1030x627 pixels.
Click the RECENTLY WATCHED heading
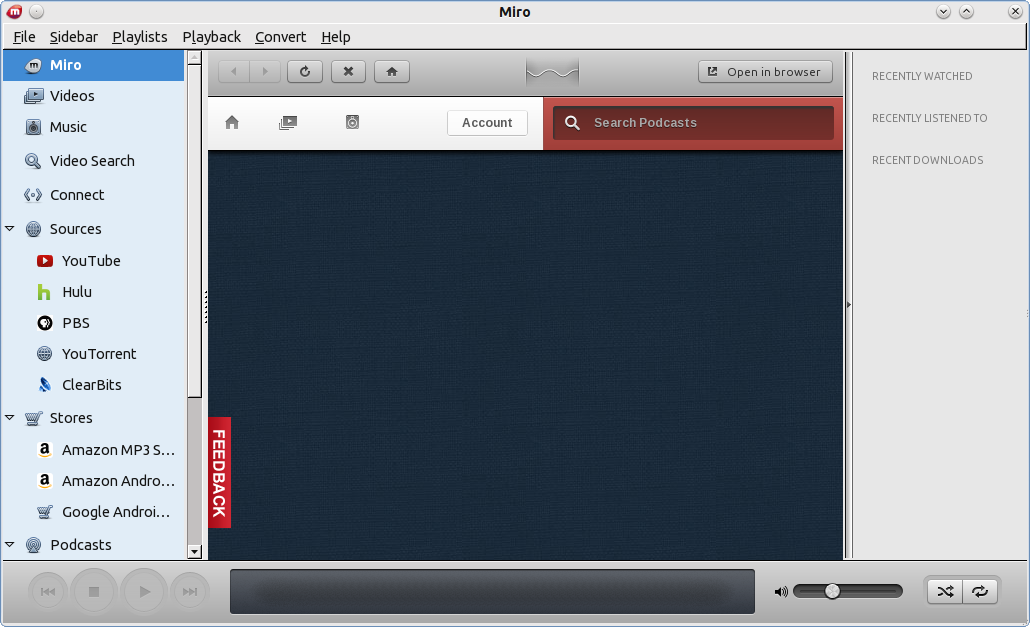[922, 76]
